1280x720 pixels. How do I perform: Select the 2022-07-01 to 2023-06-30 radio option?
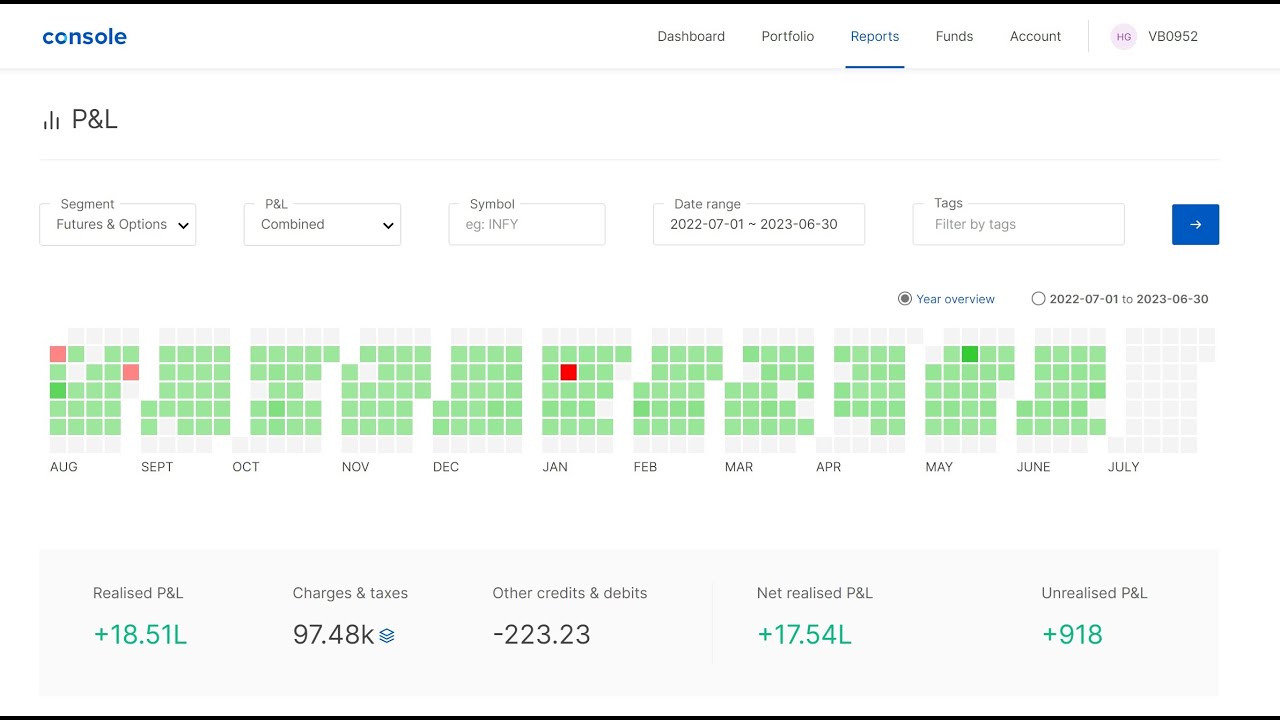point(1038,299)
